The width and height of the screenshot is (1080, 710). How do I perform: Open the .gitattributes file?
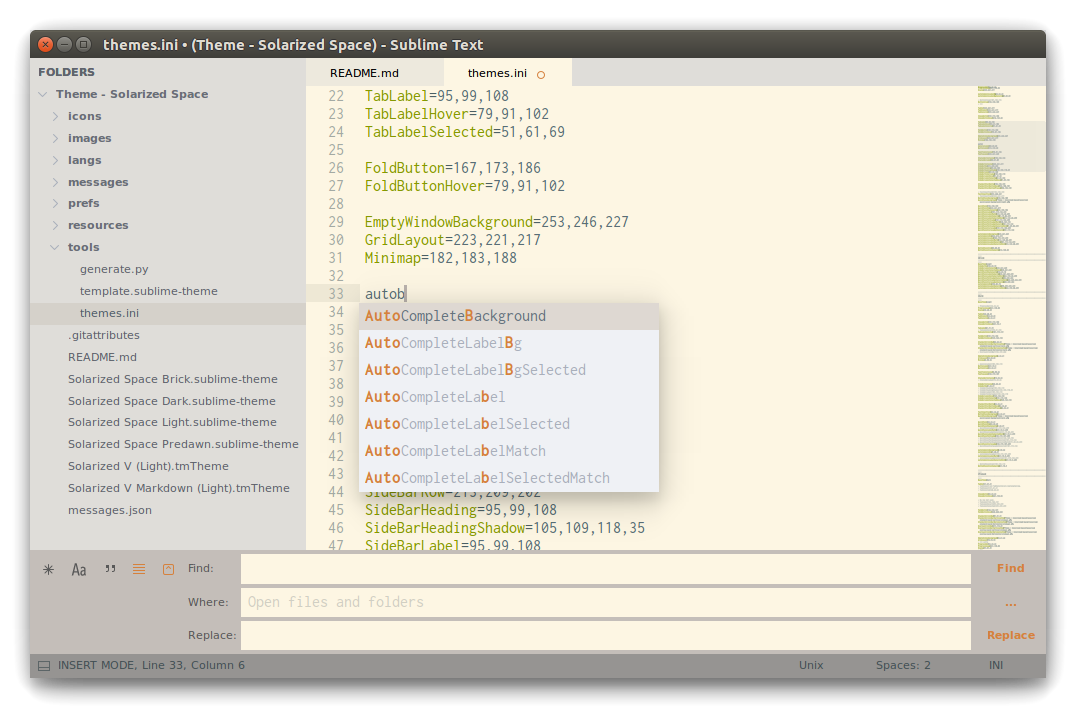103,335
